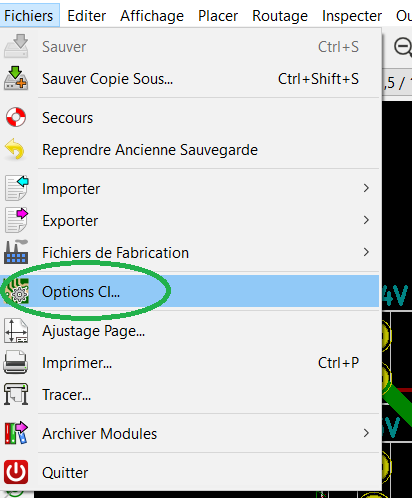Click the Fichiers de Fabrication factory icon
The height and width of the screenshot is (498, 412).
tap(16, 252)
